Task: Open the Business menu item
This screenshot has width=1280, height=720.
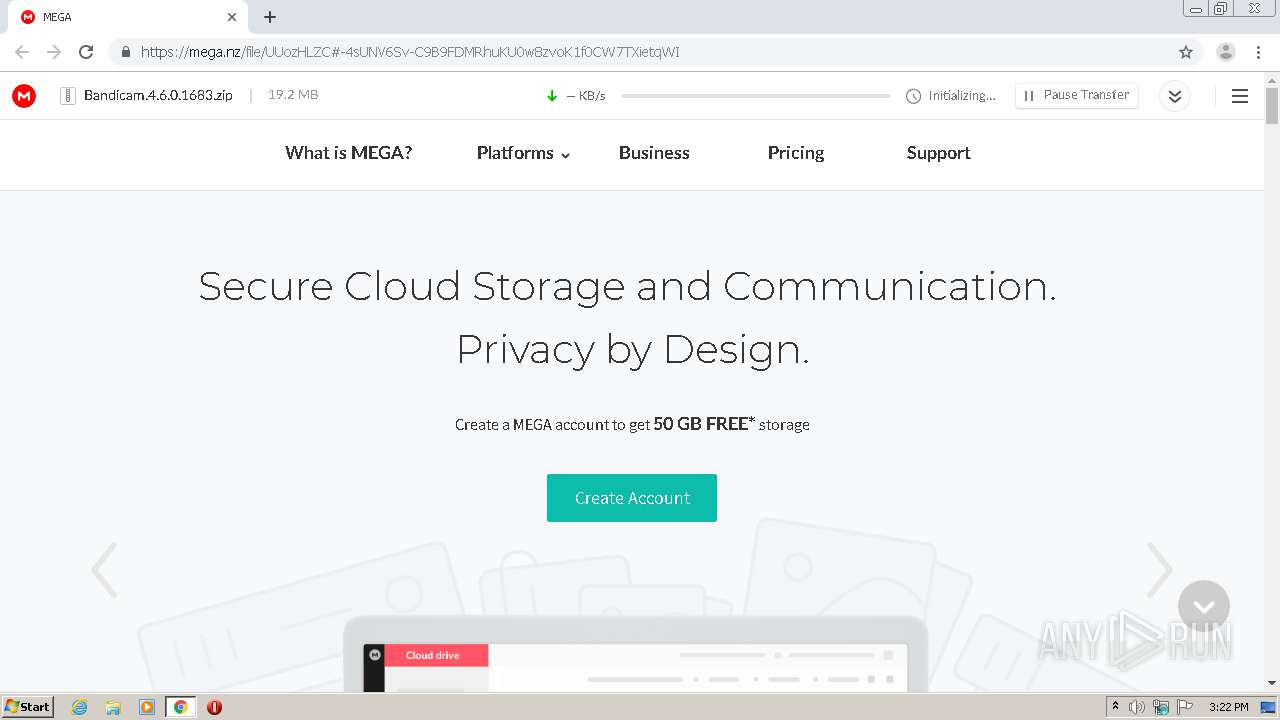Action: 654,153
